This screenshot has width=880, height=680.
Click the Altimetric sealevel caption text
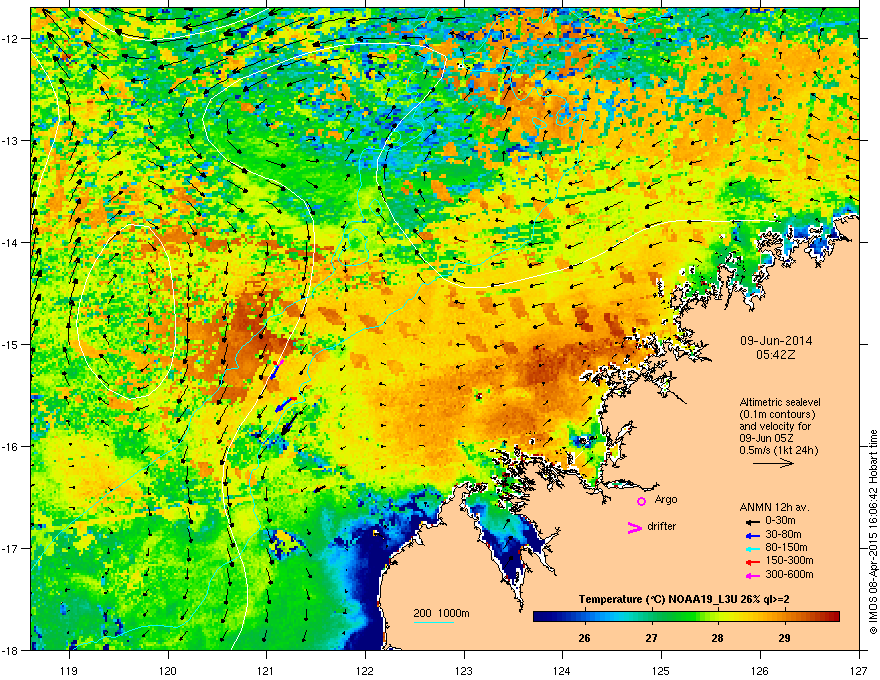tap(780, 402)
